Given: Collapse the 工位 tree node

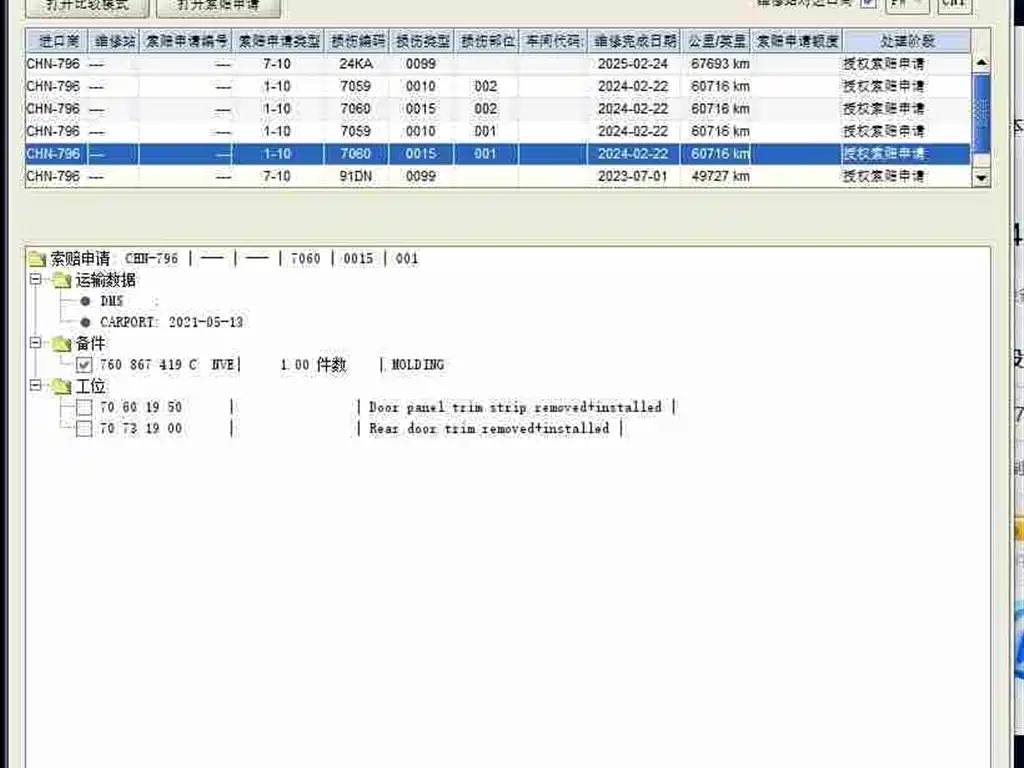Looking at the screenshot, I should 36,385.
